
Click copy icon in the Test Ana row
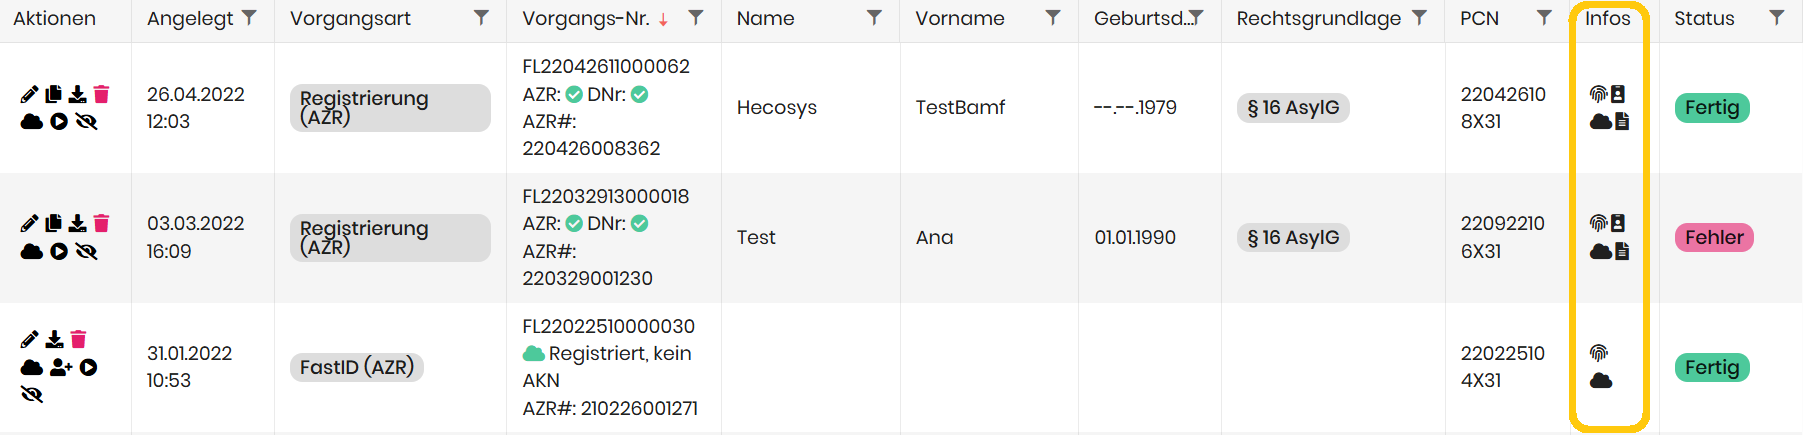click(53, 223)
